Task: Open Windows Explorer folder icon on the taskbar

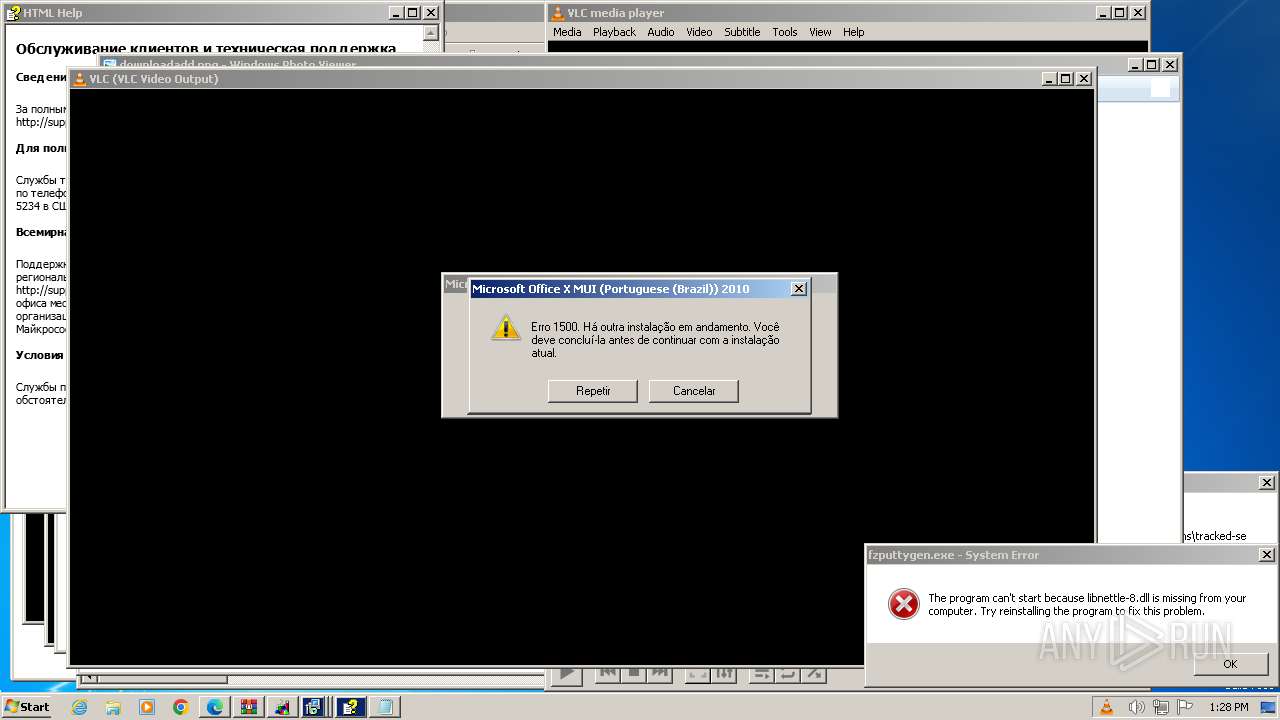Action: [x=113, y=707]
